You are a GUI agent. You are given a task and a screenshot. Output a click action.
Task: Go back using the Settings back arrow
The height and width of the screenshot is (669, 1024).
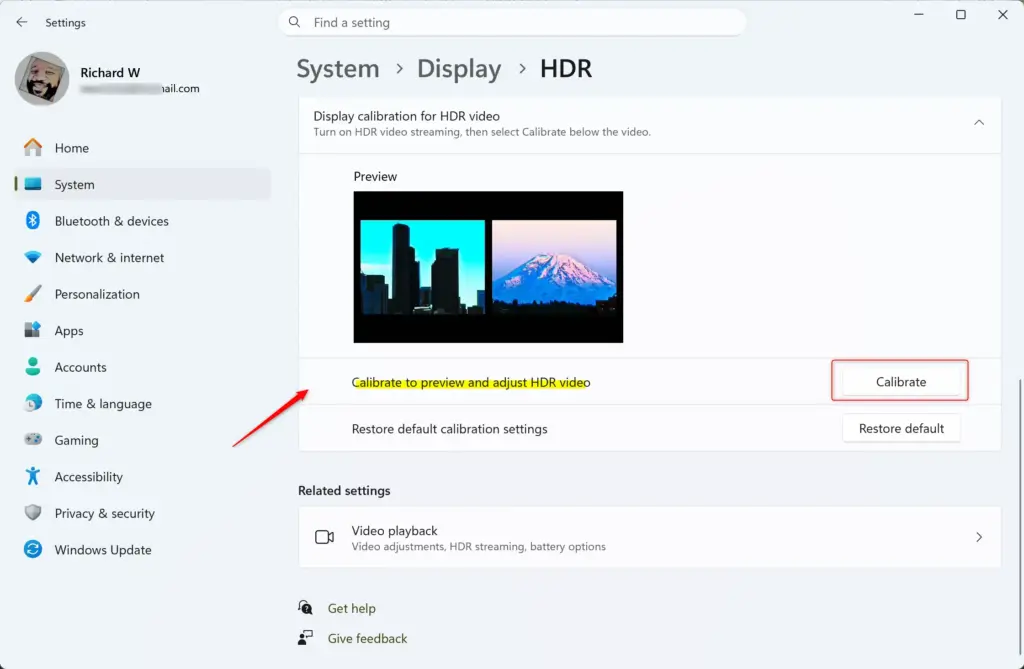[x=22, y=22]
